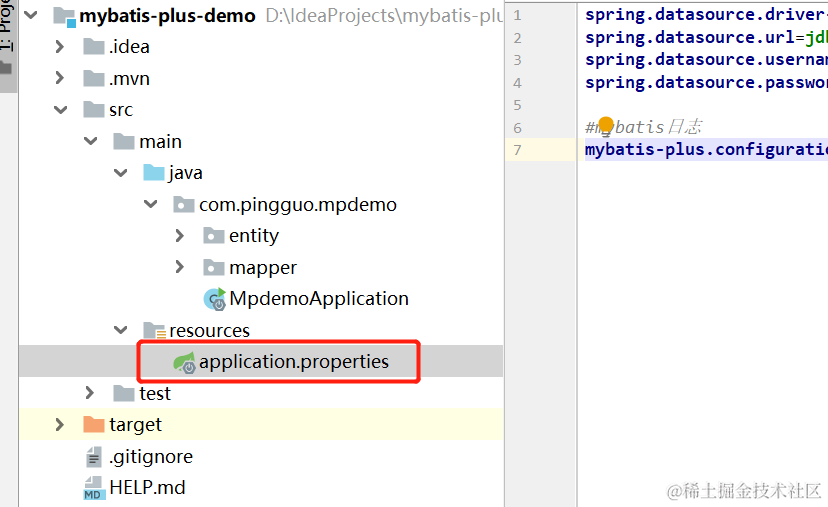Screen dimensions: 828x507
Task: Click the resources folder icon
Action: (x=155, y=331)
